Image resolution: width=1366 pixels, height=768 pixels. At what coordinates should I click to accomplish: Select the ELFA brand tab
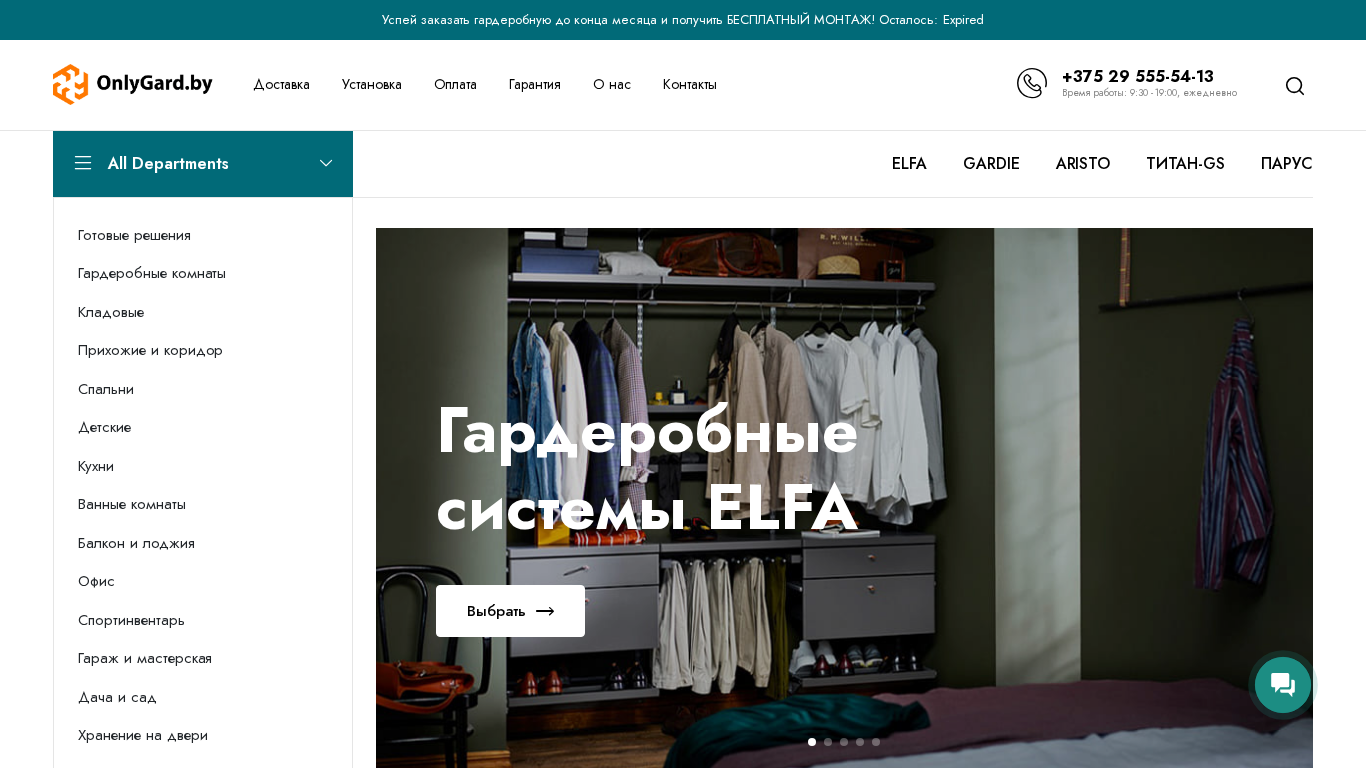pyautogui.click(x=909, y=163)
